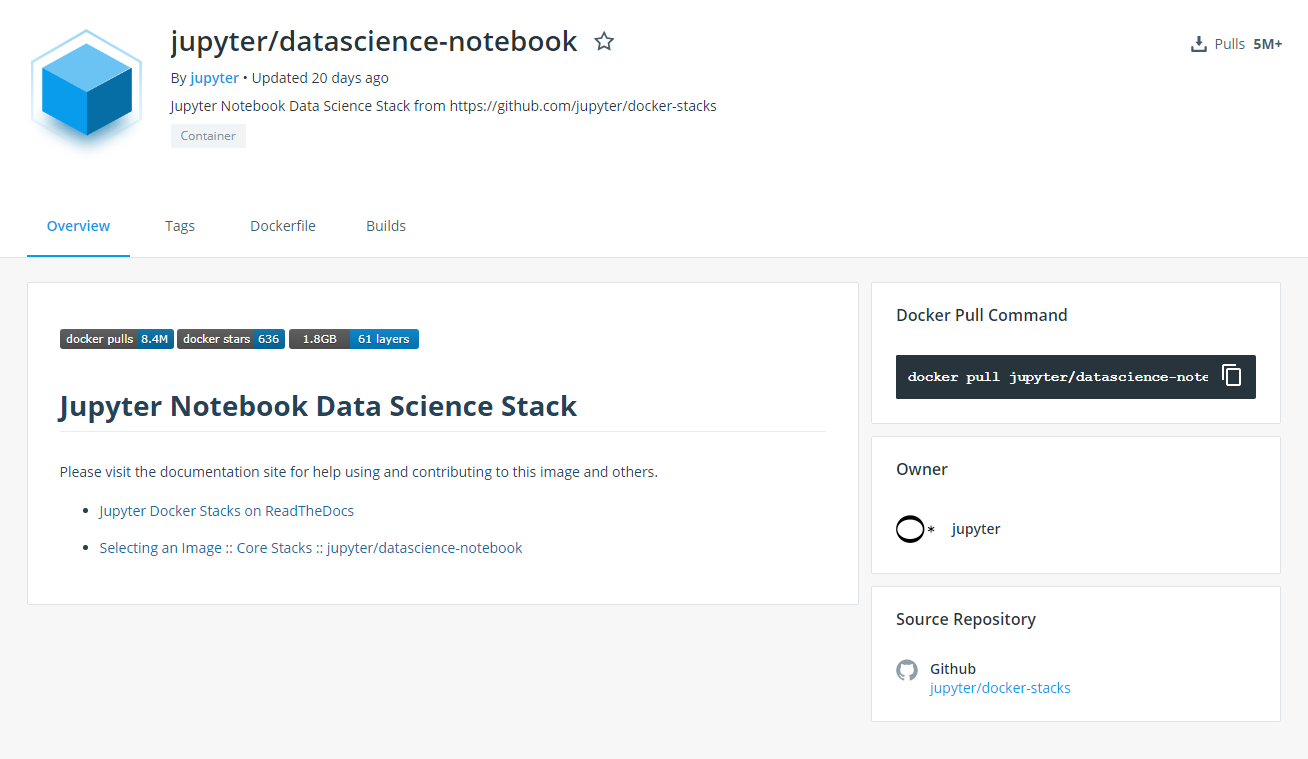This screenshot has height=759, width=1308.
Task: Click the docker stars 636 badge
Action: pos(231,339)
